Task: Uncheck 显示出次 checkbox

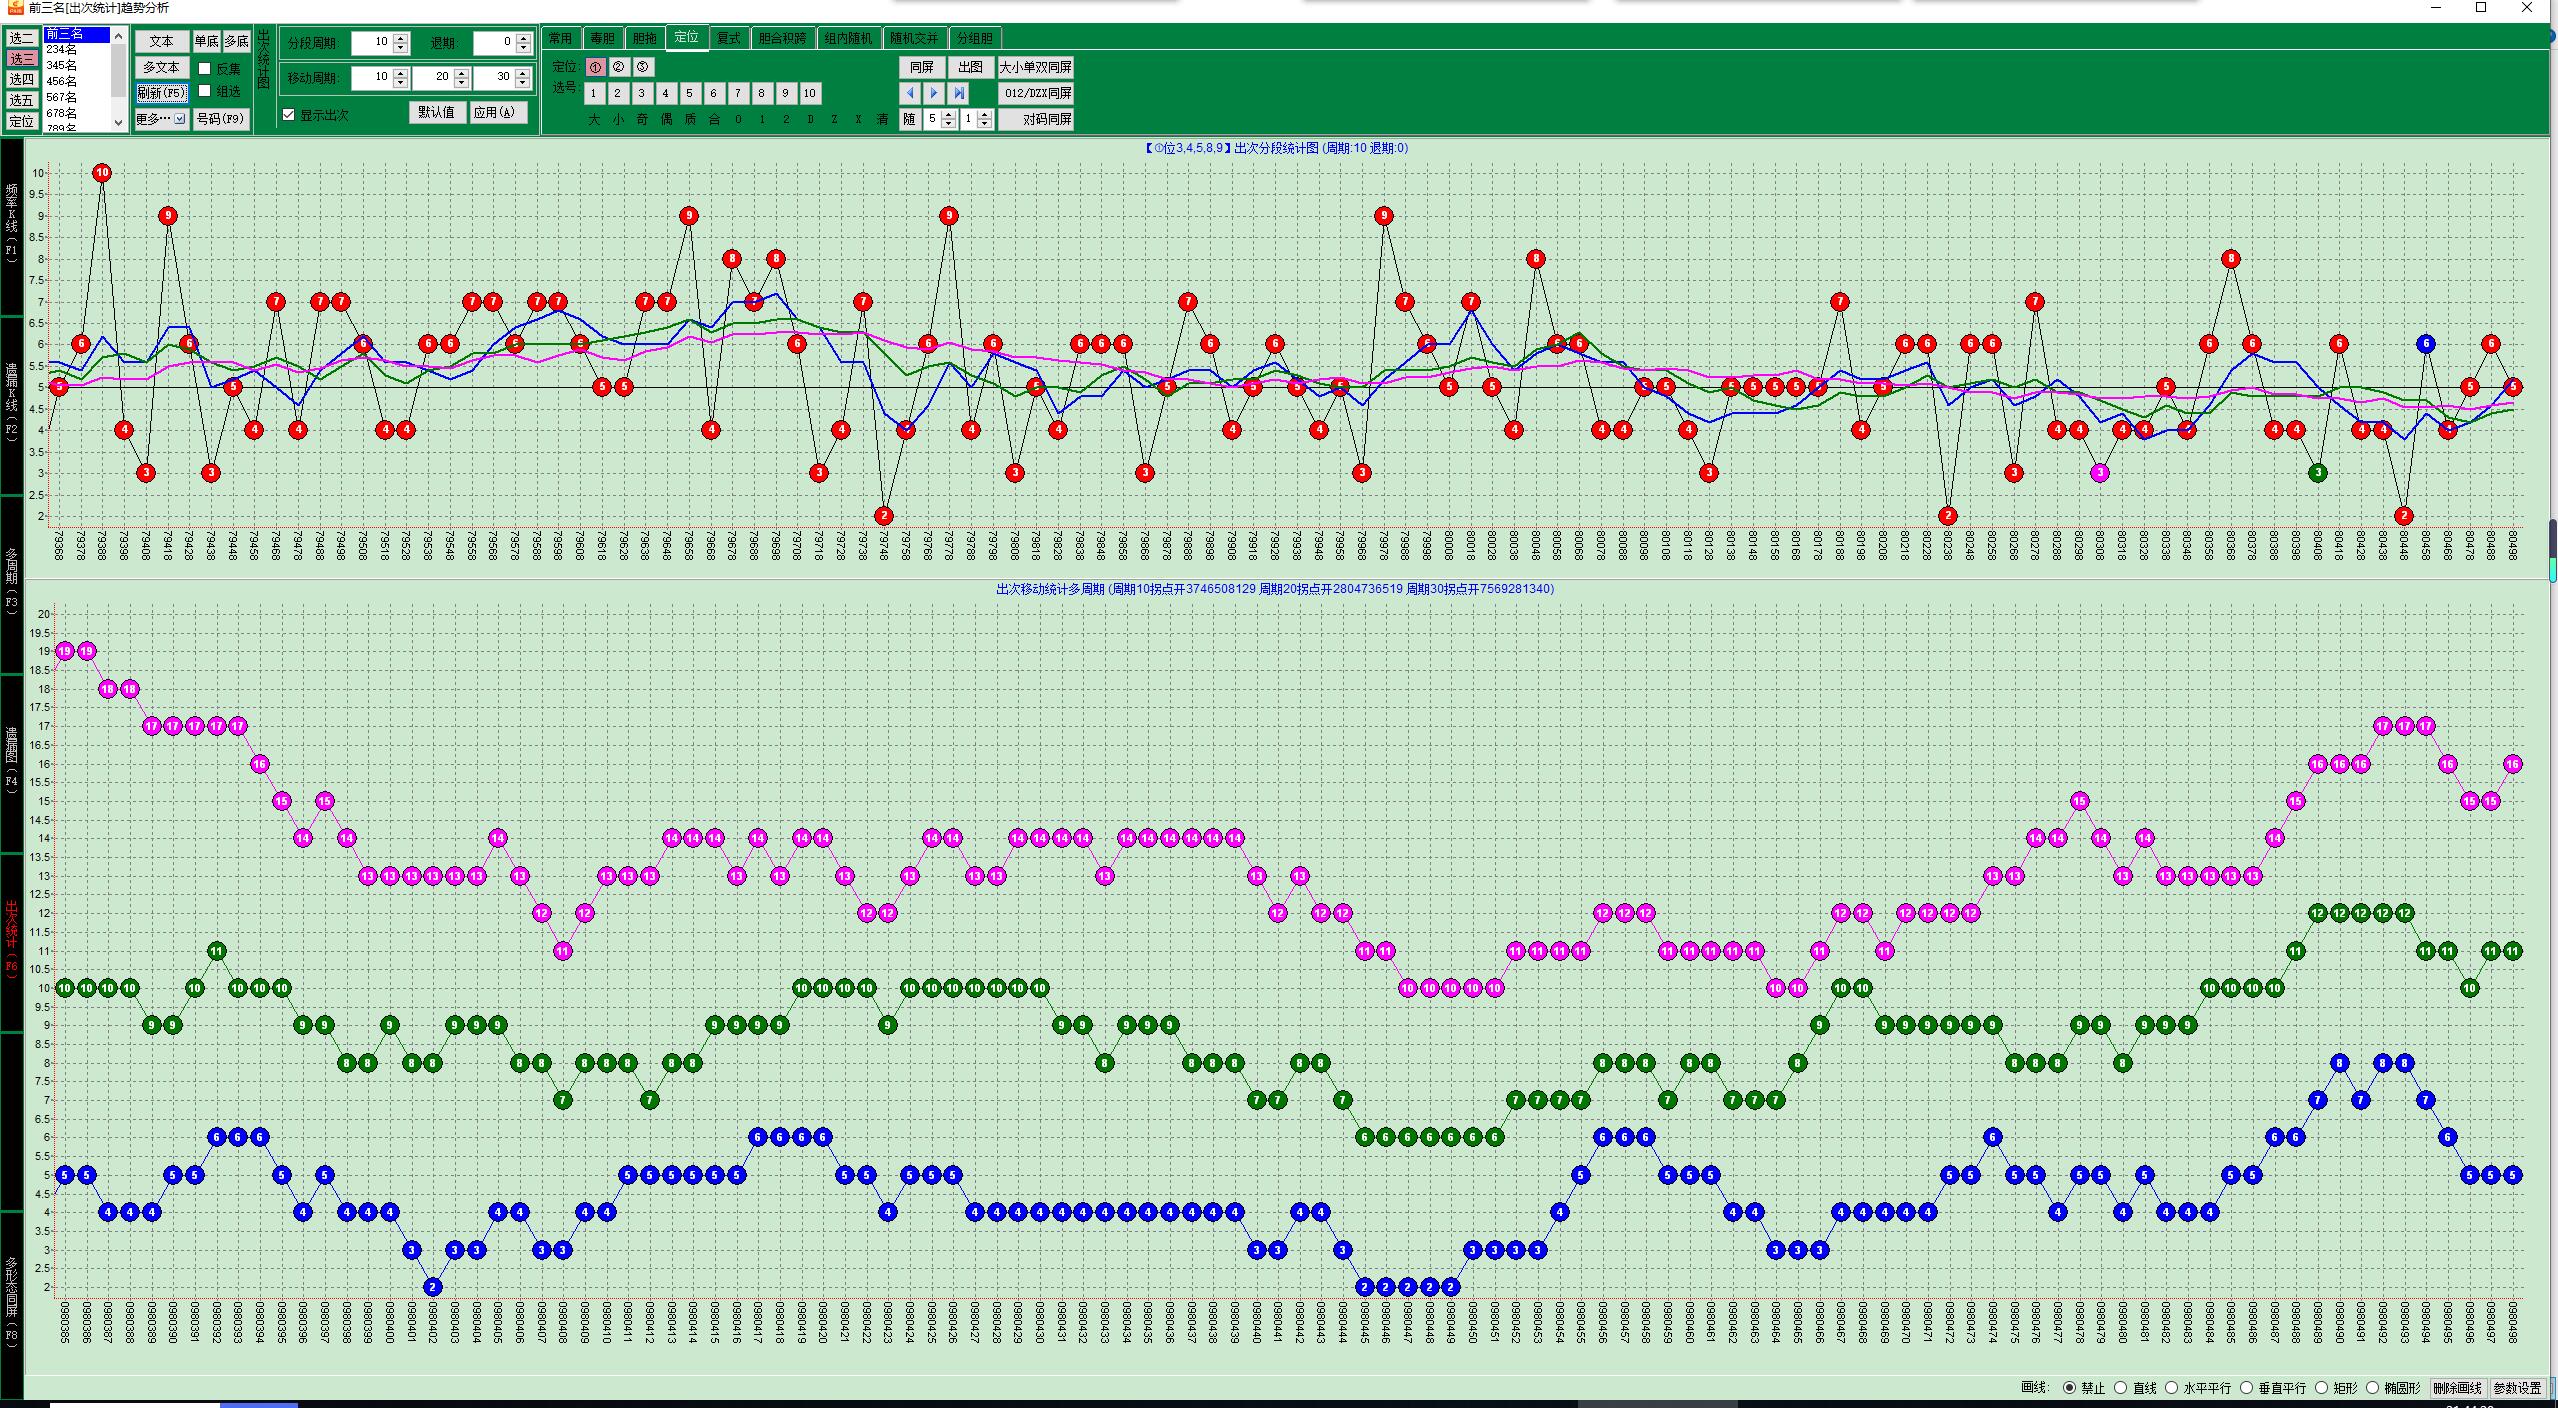Action: point(289,115)
